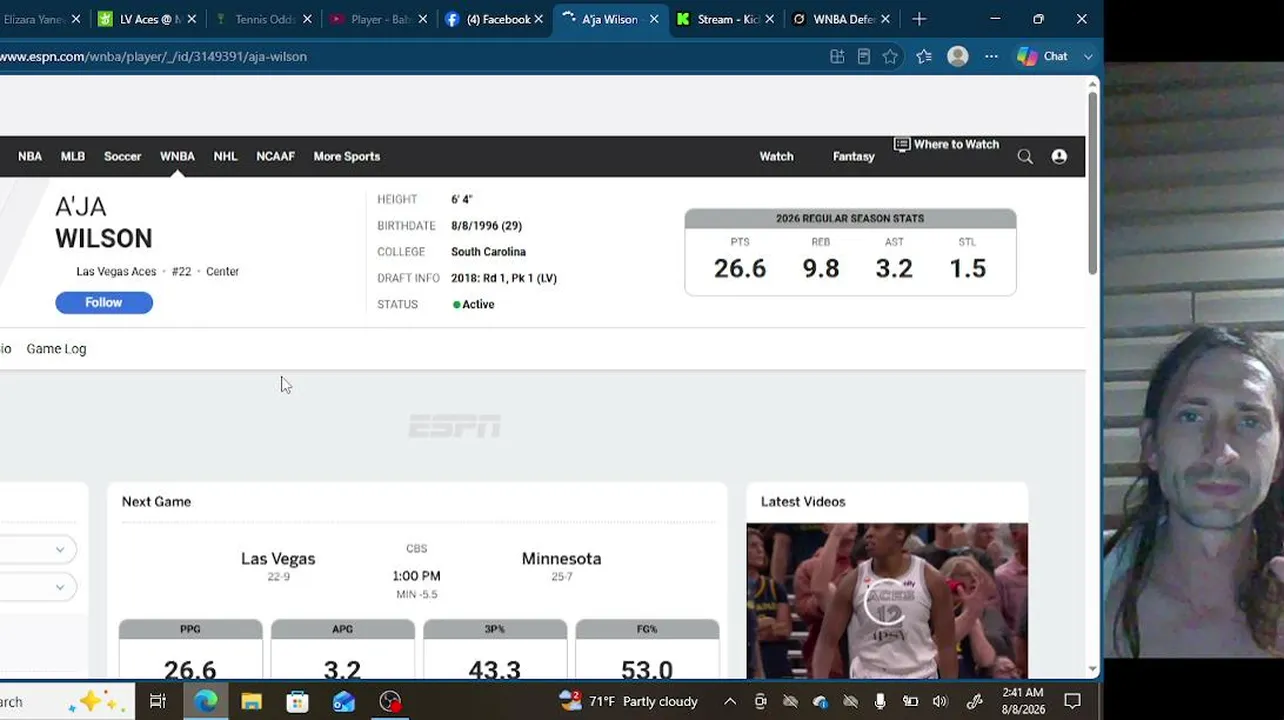This screenshot has width=1284, height=720.
Task: Switch to the LV Aces tab
Action: pos(148,19)
